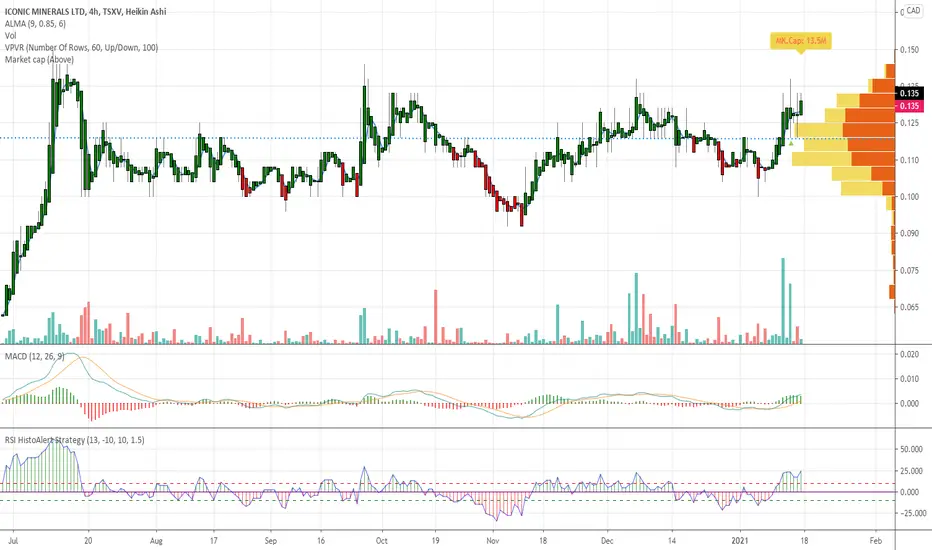This screenshot has width=932, height=550.
Task: Click the Nov date on time axis
Action: coord(493,540)
